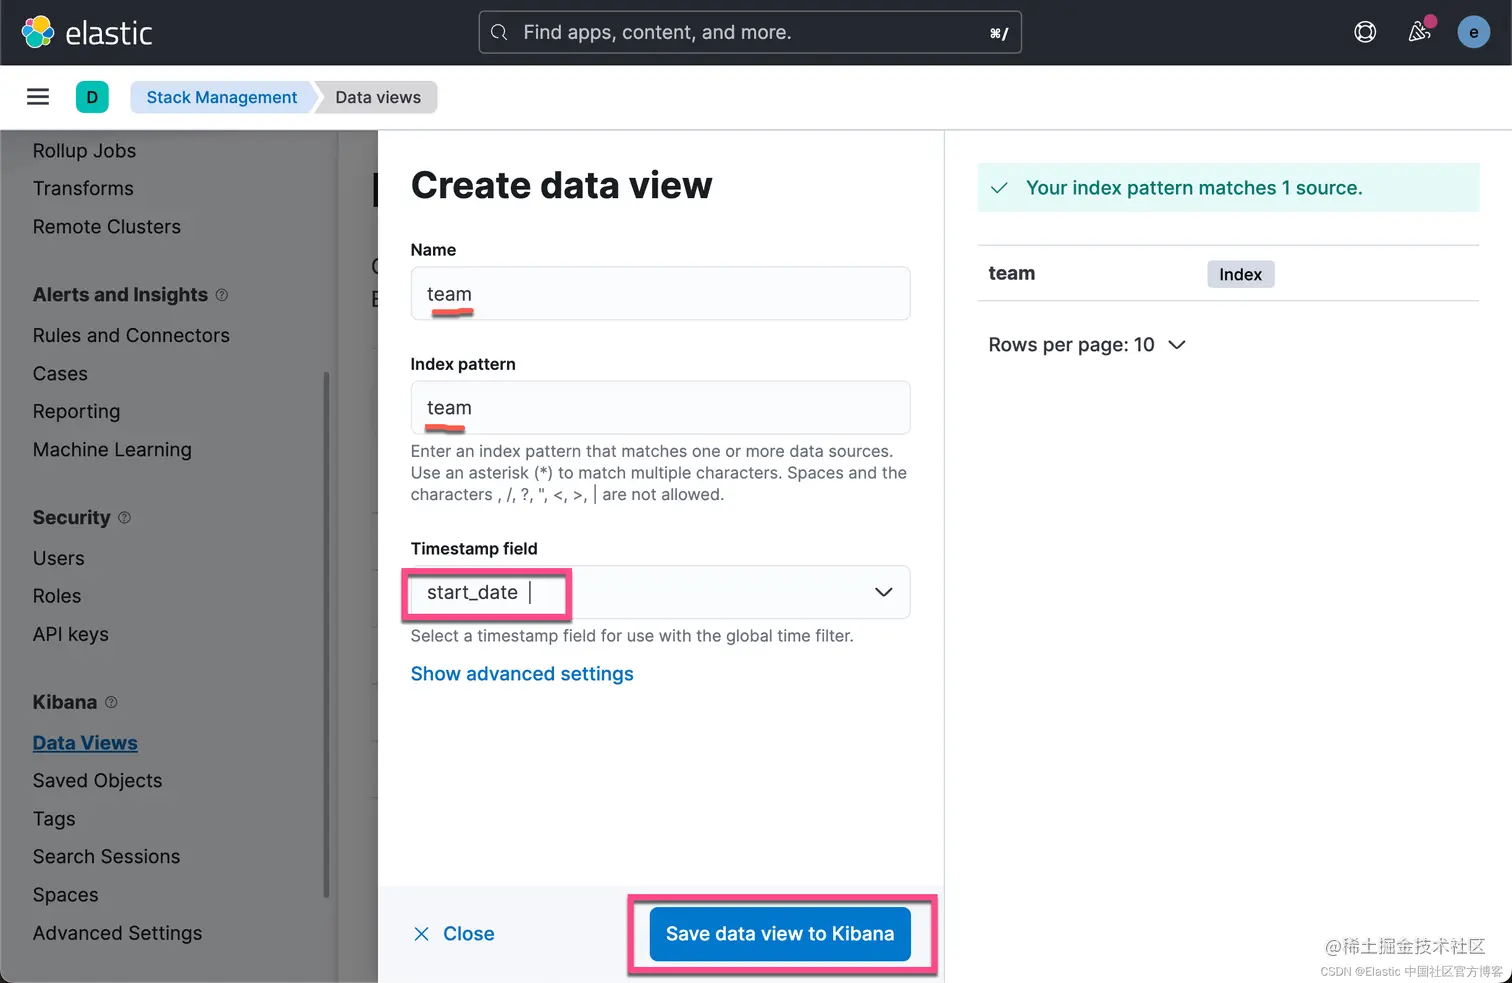Focus the global search field
The image size is (1512, 983).
click(750, 32)
